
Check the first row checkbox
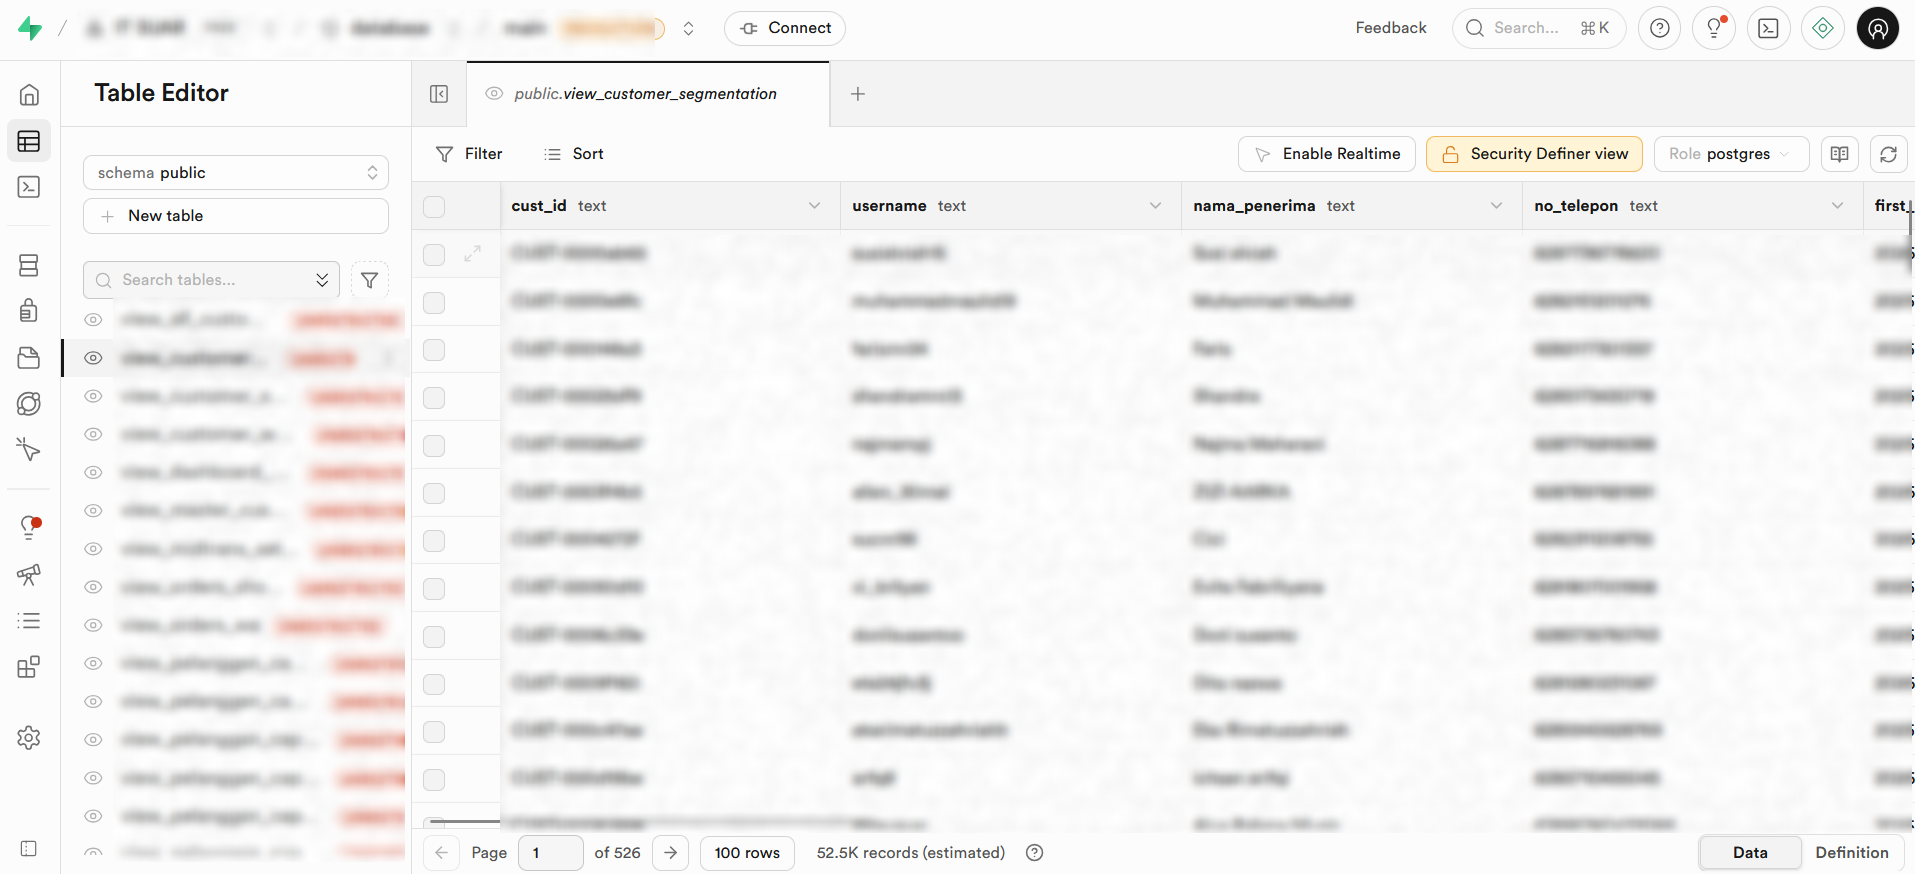click(434, 255)
